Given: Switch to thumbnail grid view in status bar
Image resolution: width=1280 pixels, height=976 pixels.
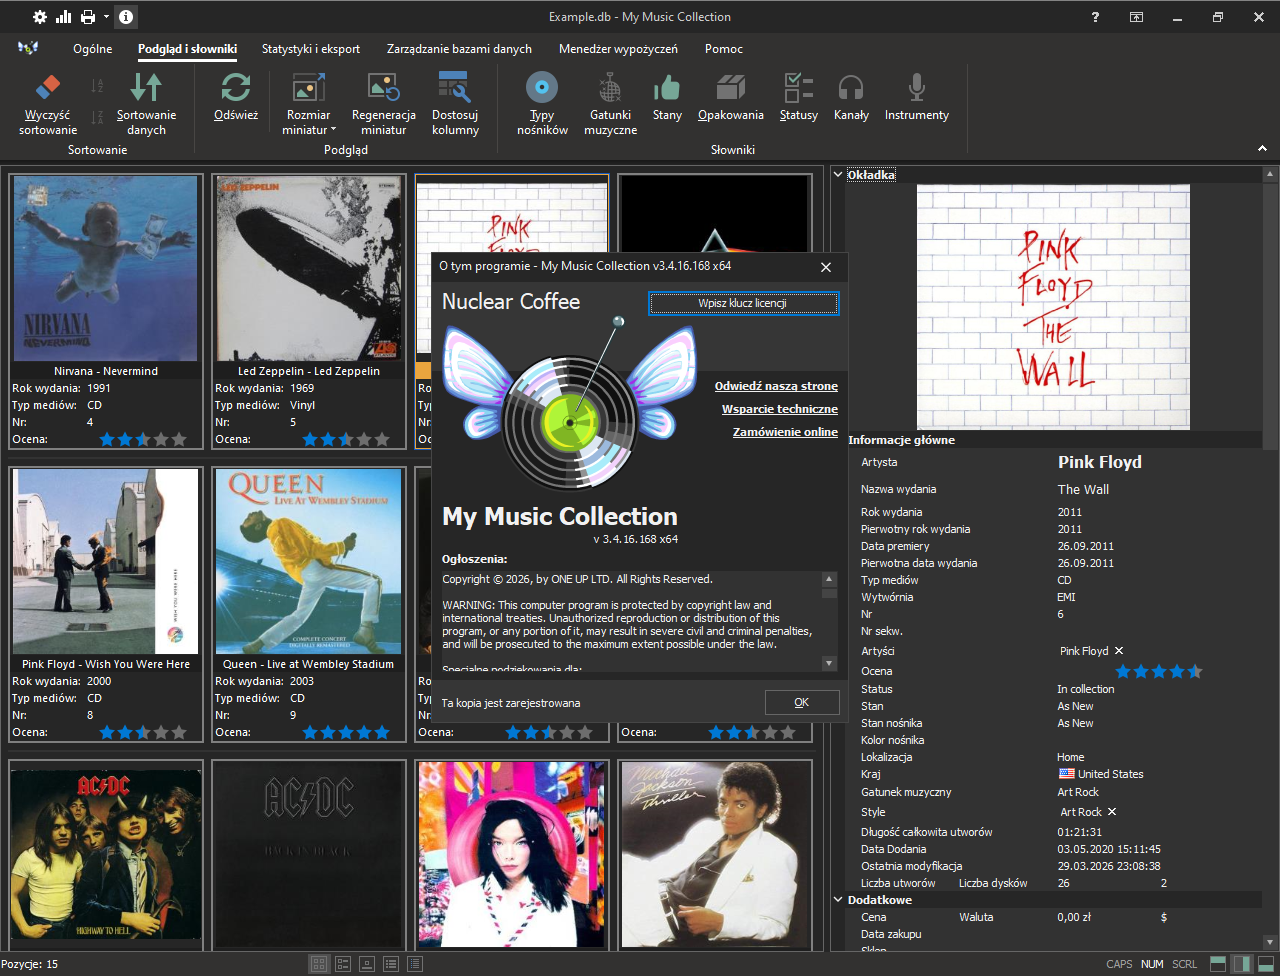Looking at the screenshot, I should [319, 964].
